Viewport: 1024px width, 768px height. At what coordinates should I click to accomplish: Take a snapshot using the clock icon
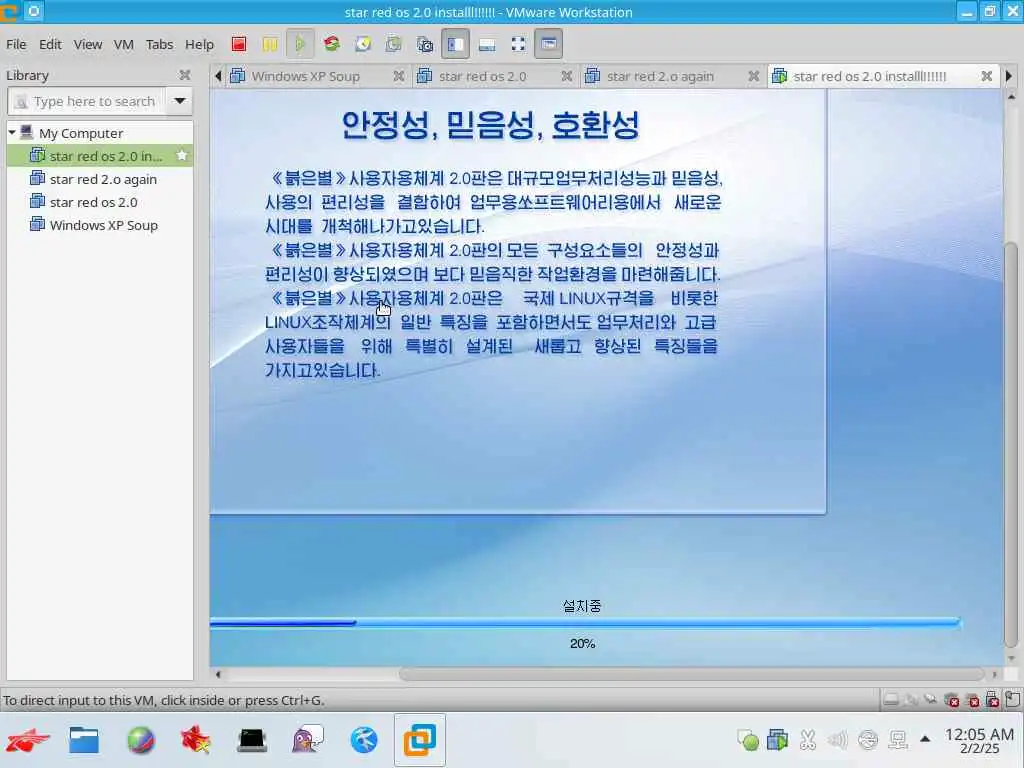click(x=362, y=44)
